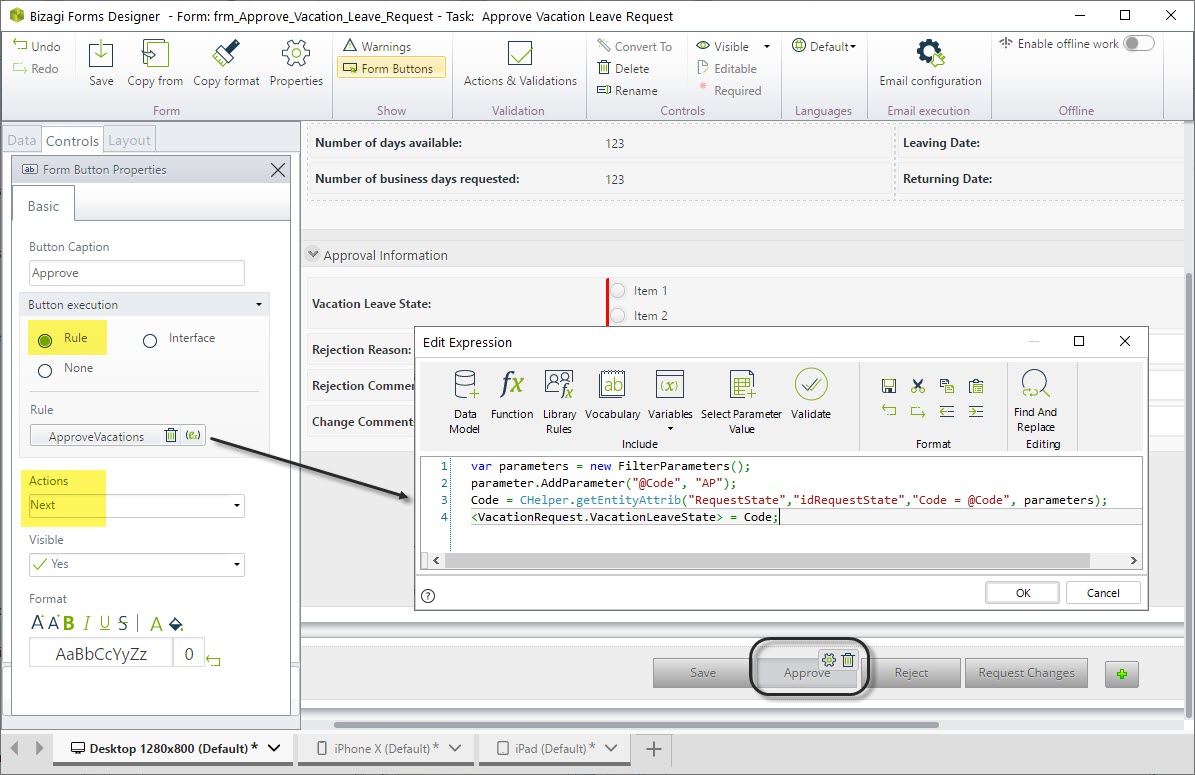Switch to the Layout tab
This screenshot has width=1195, height=775.
click(x=129, y=140)
